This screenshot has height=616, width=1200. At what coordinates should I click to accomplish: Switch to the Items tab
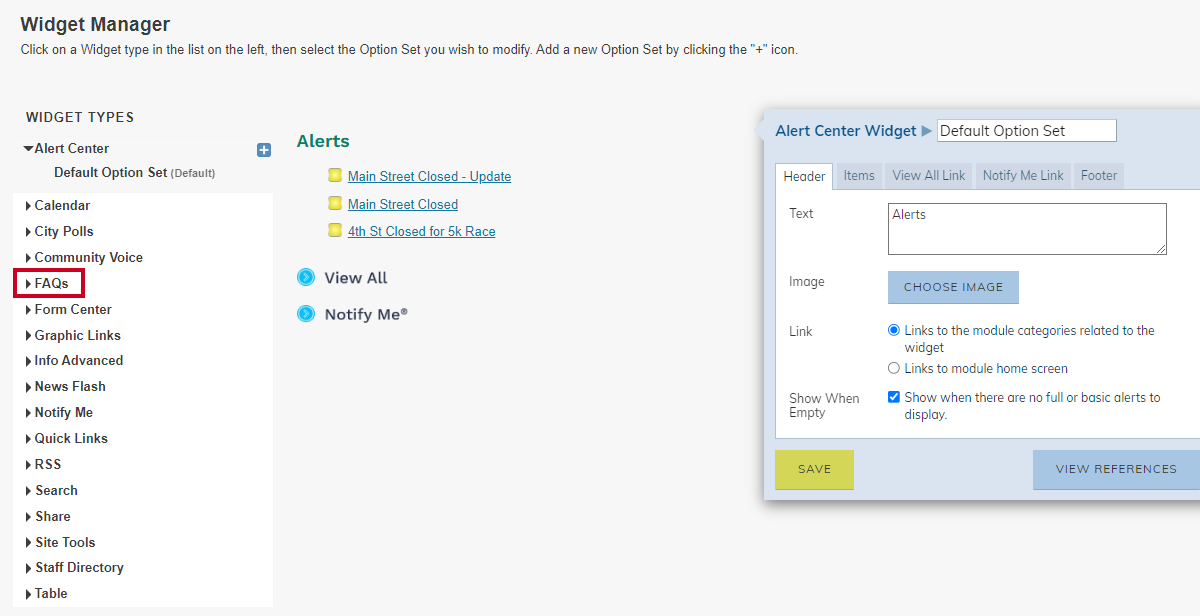coord(859,175)
